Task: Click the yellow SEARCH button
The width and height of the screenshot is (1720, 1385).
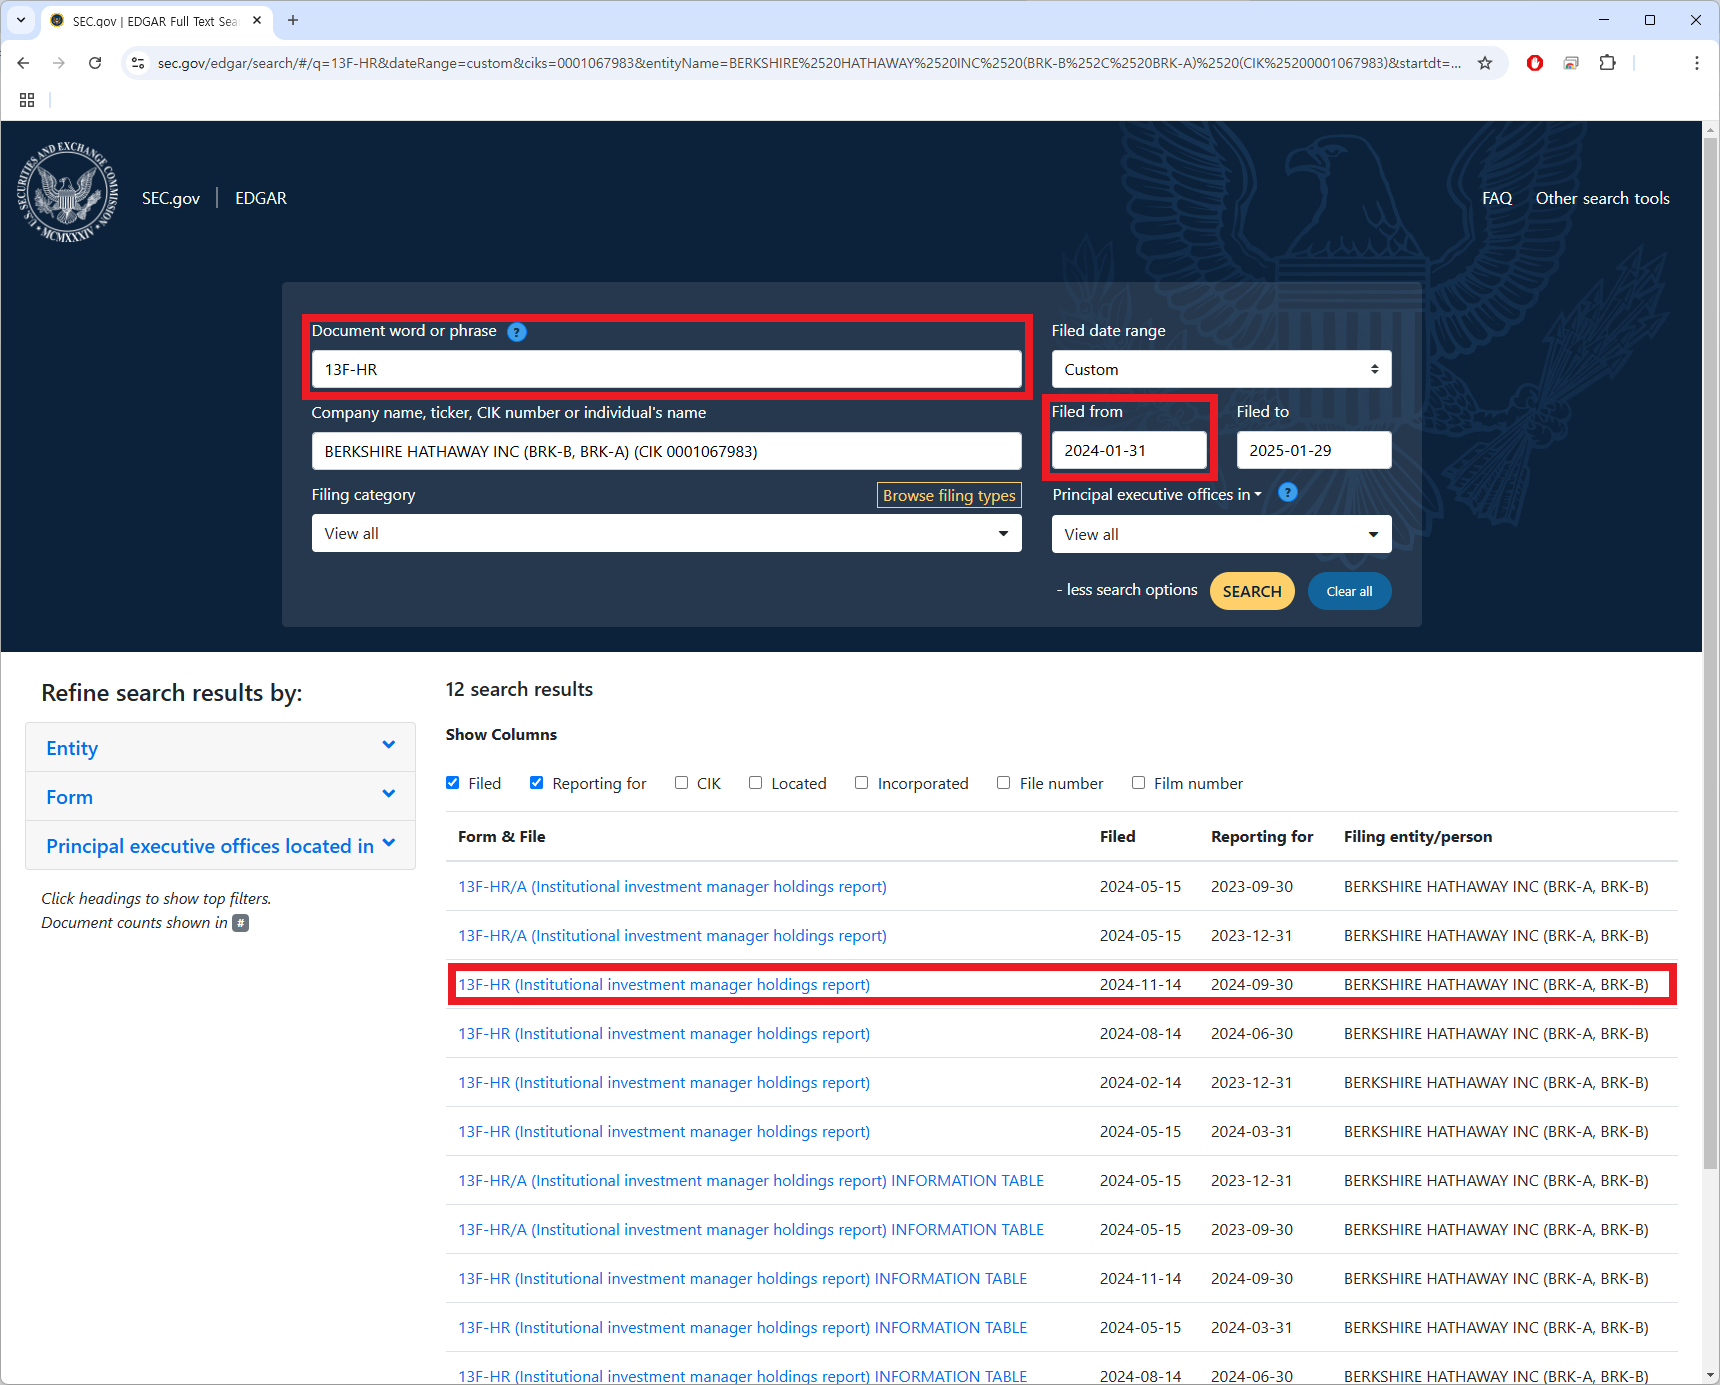Action: click(1252, 591)
